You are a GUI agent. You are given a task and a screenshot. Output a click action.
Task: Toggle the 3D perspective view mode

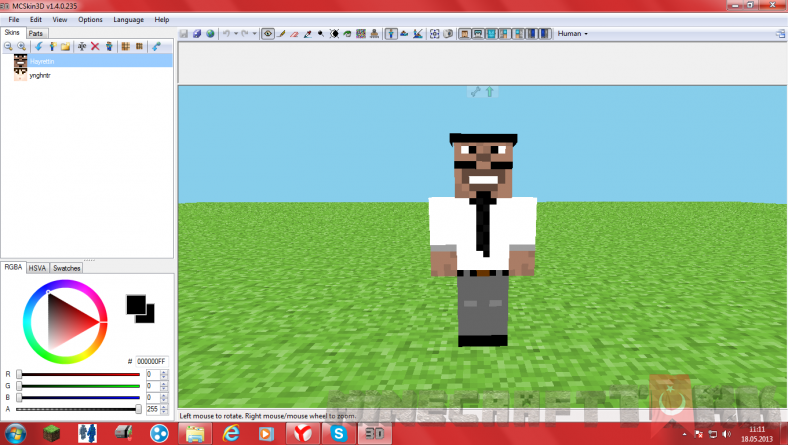(x=391, y=34)
